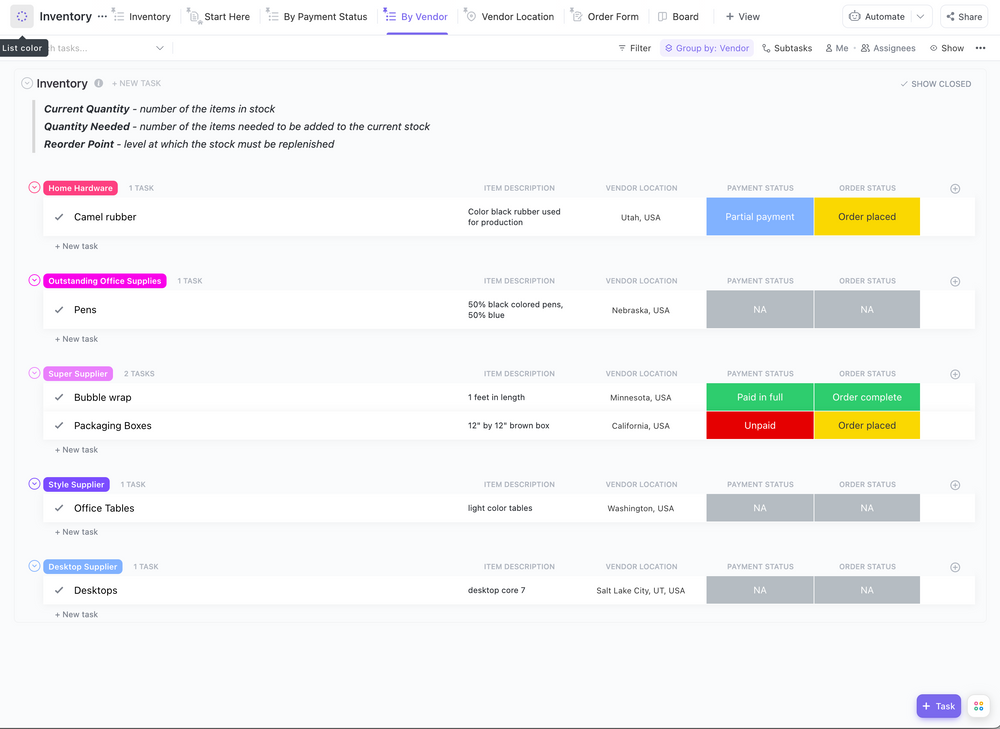
Task: Mark Camel rubber task complete
Action: [59, 217]
